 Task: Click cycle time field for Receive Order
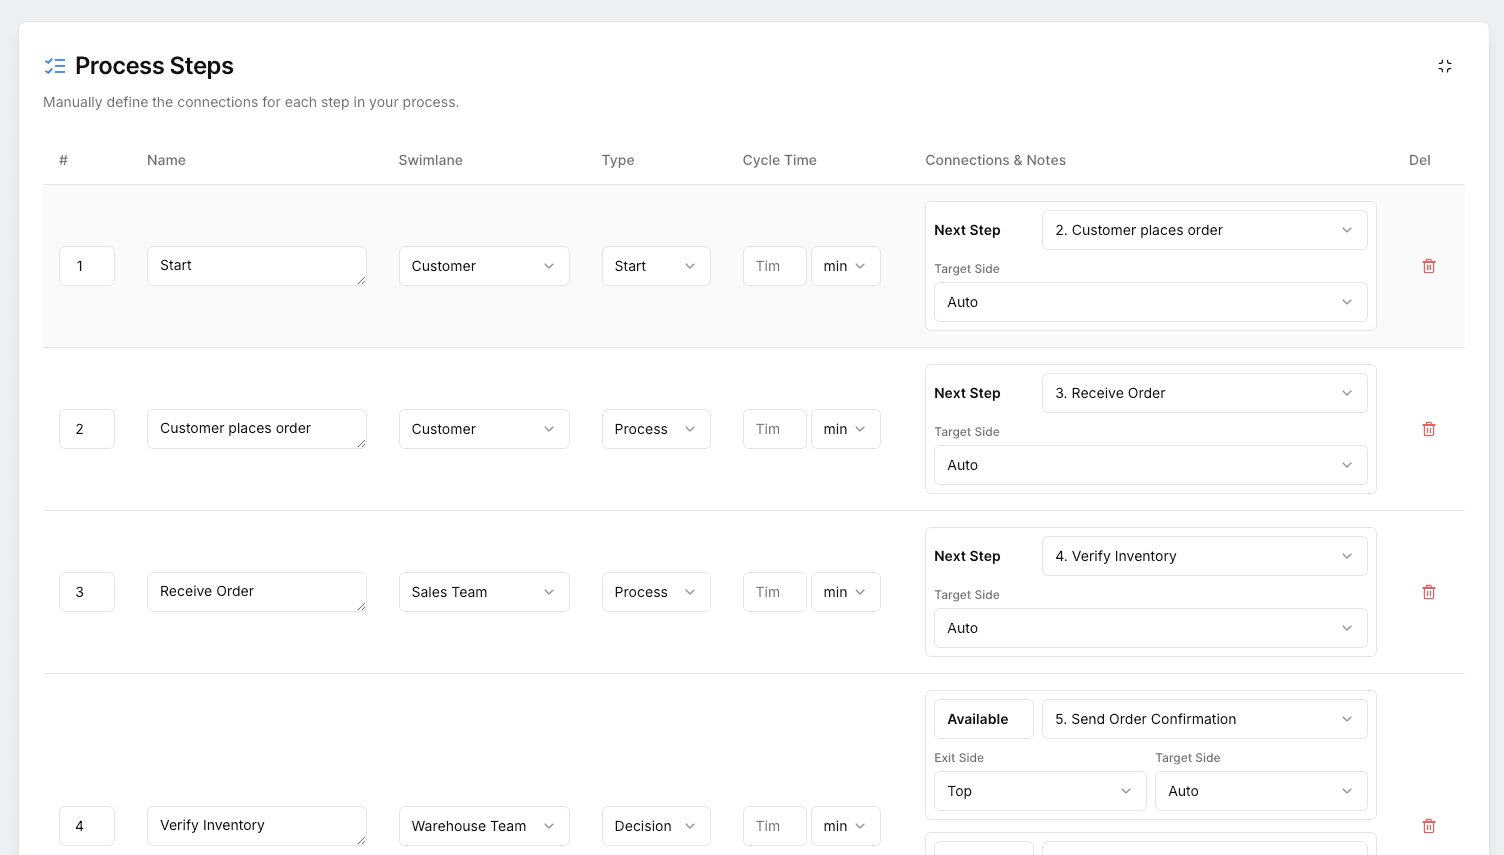point(775,592)
